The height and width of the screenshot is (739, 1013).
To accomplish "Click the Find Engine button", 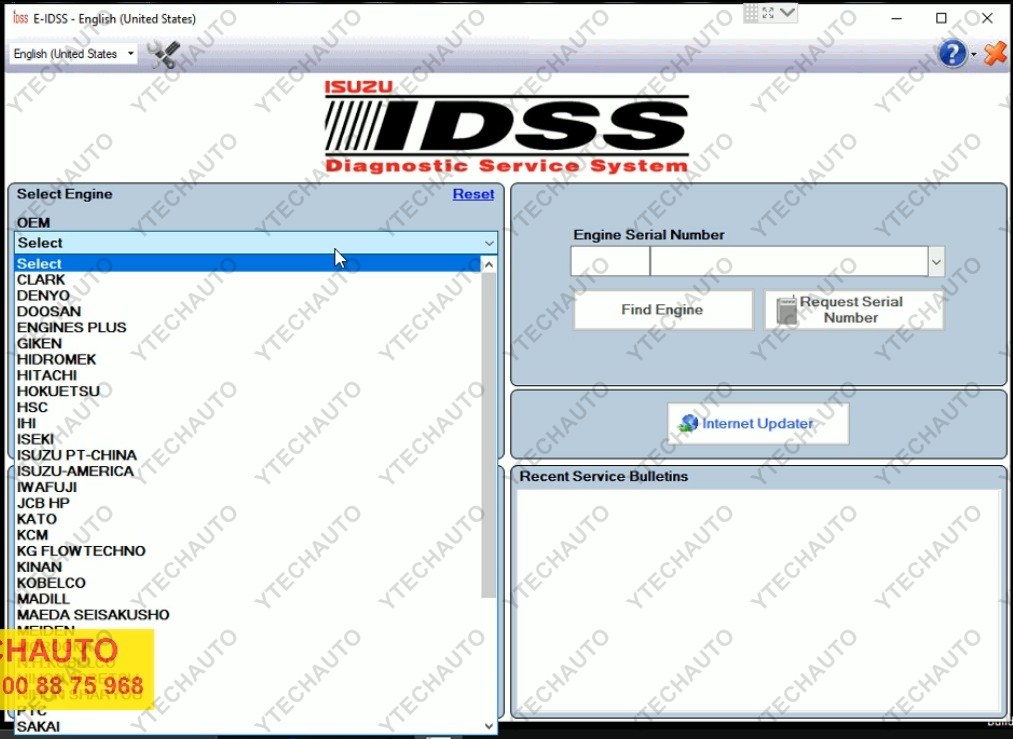I will [662, 310].
